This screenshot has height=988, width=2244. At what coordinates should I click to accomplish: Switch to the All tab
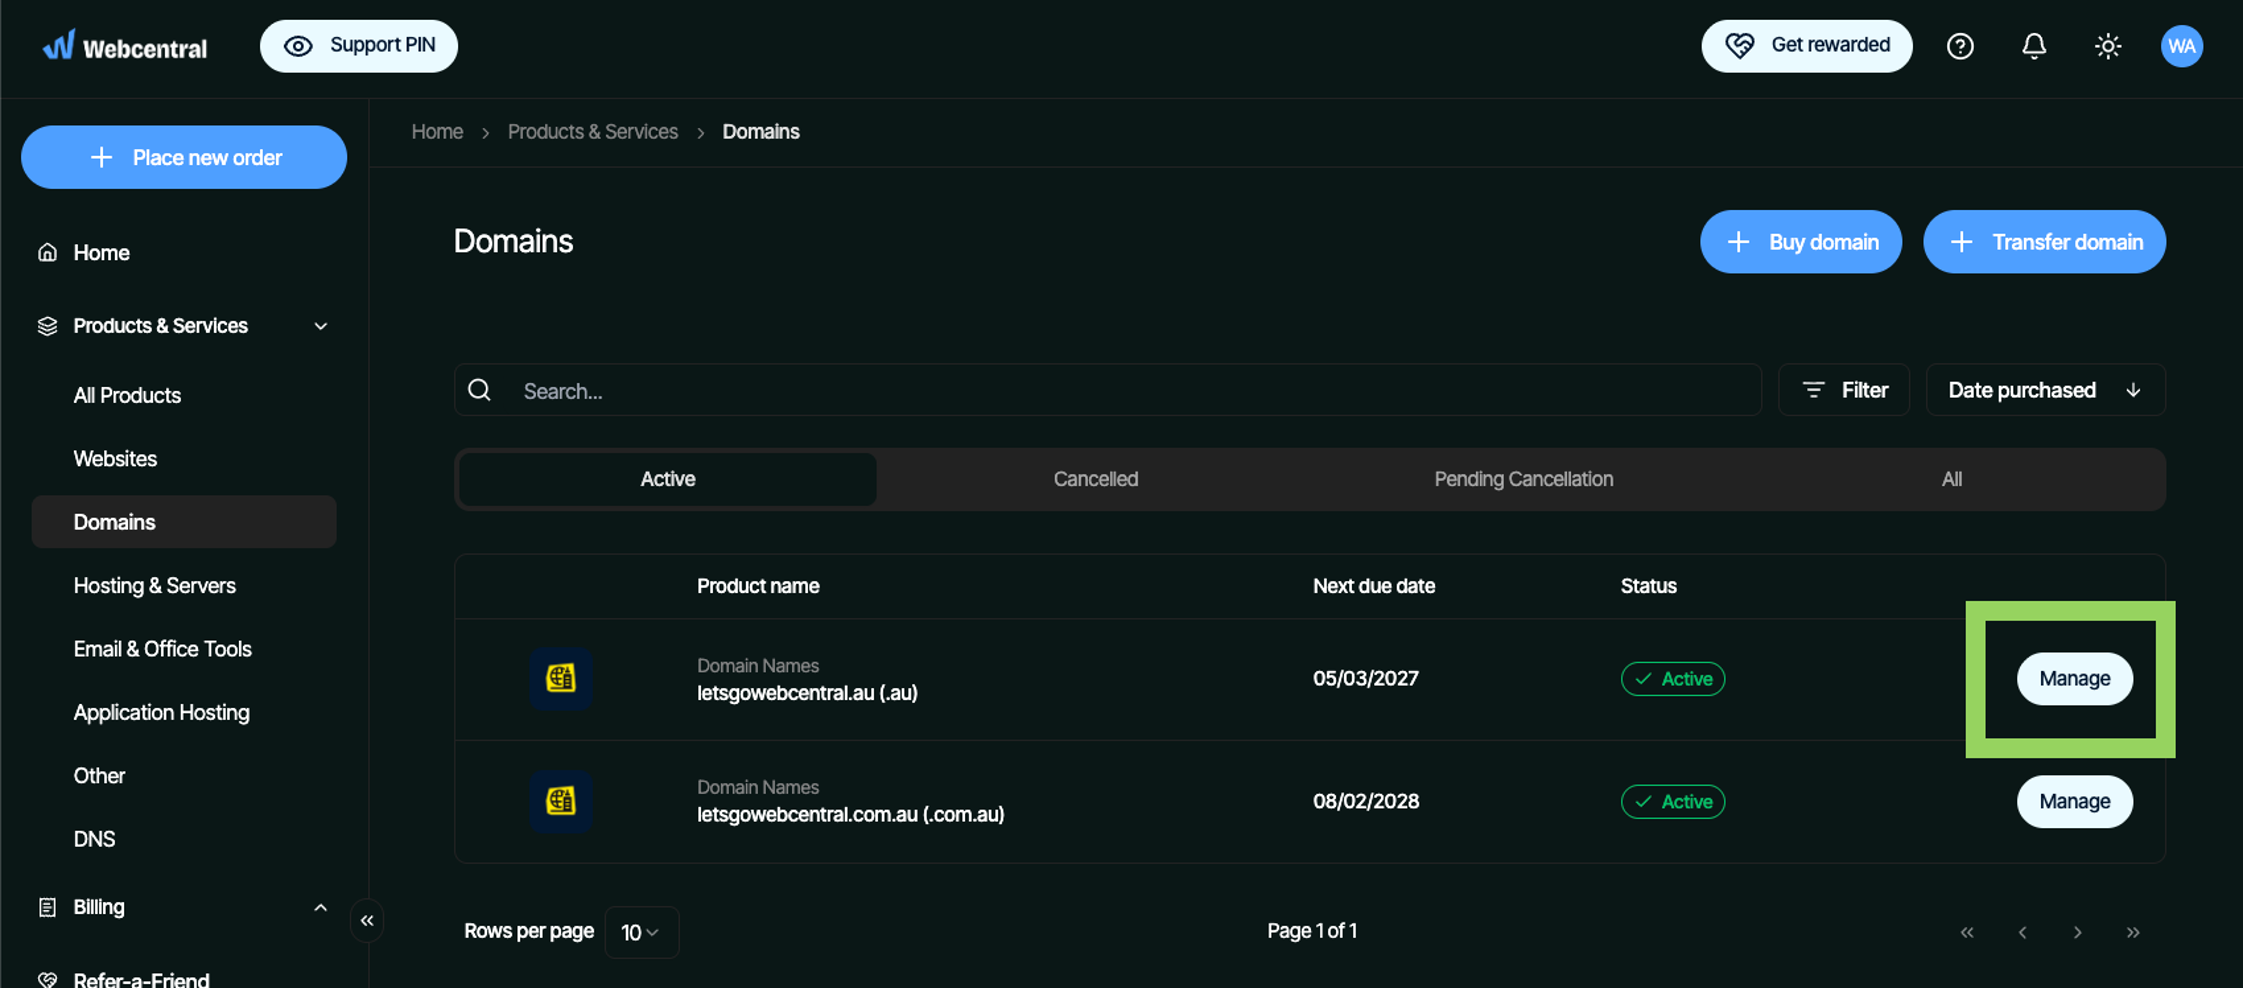coord(1951,479)
